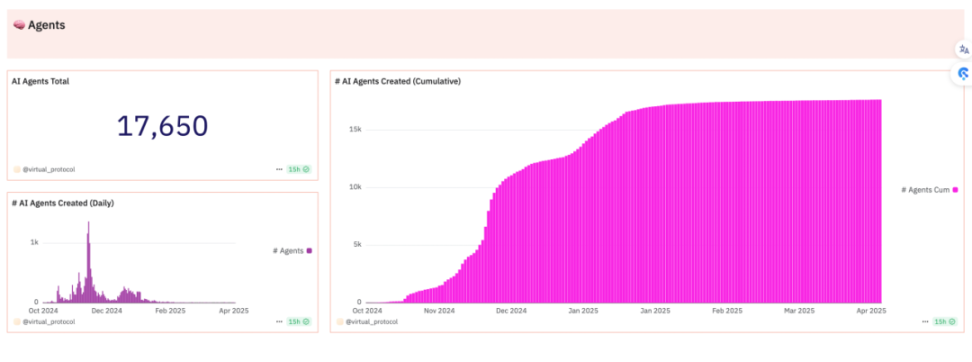Image resolution: width=972 pixels, height=362 pixels.
Task: Click '15k' axis label on Cumulative chart
Action: tap(354, 130)
